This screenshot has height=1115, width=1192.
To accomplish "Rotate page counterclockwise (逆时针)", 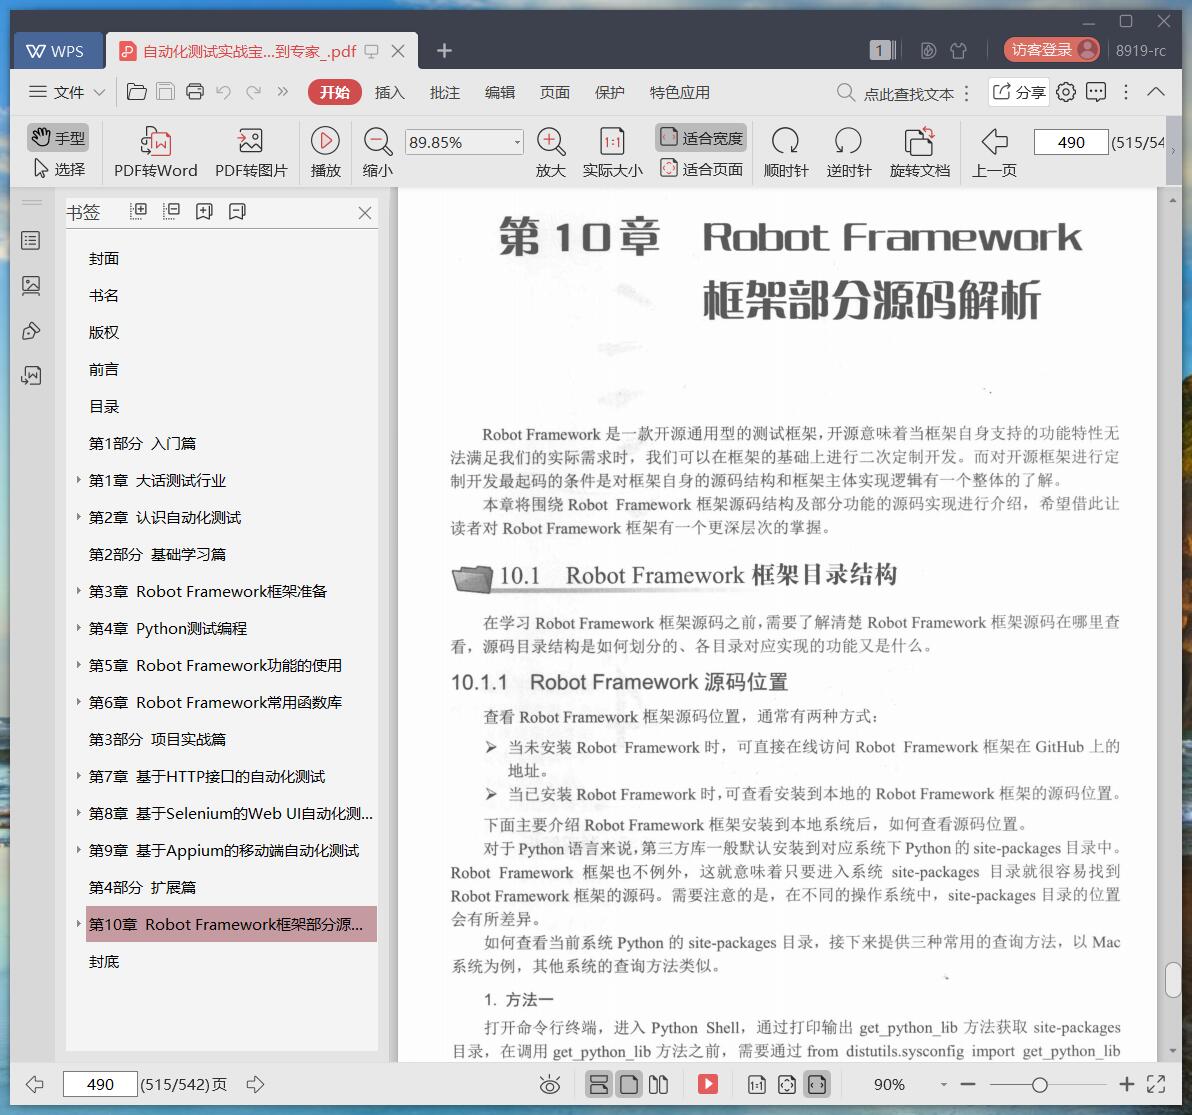I will pos(848,152).
